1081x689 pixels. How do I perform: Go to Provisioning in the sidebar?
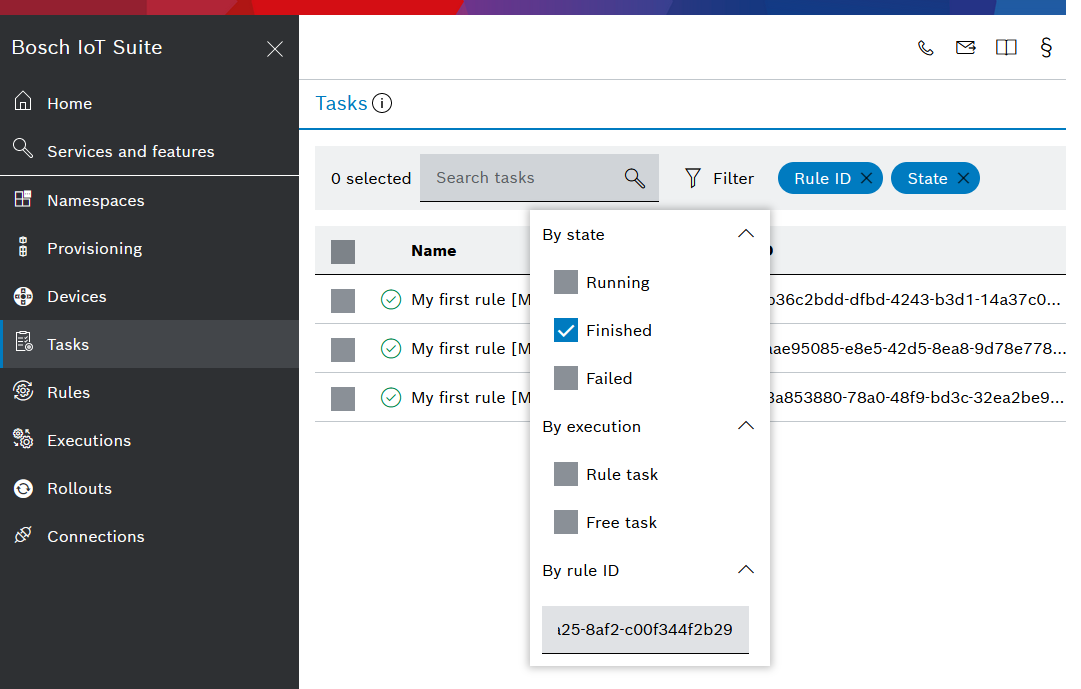(x=94, y=248)
